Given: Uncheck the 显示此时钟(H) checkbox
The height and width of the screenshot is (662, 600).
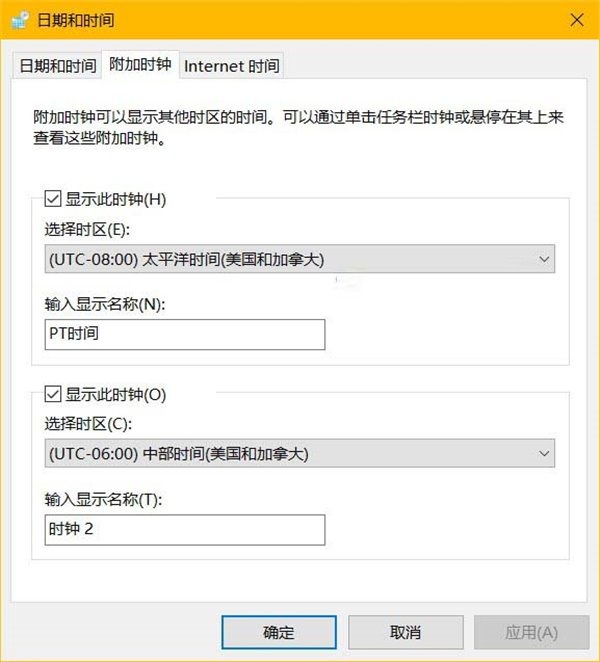Looking at the screenshot, I should click(53, 199).
